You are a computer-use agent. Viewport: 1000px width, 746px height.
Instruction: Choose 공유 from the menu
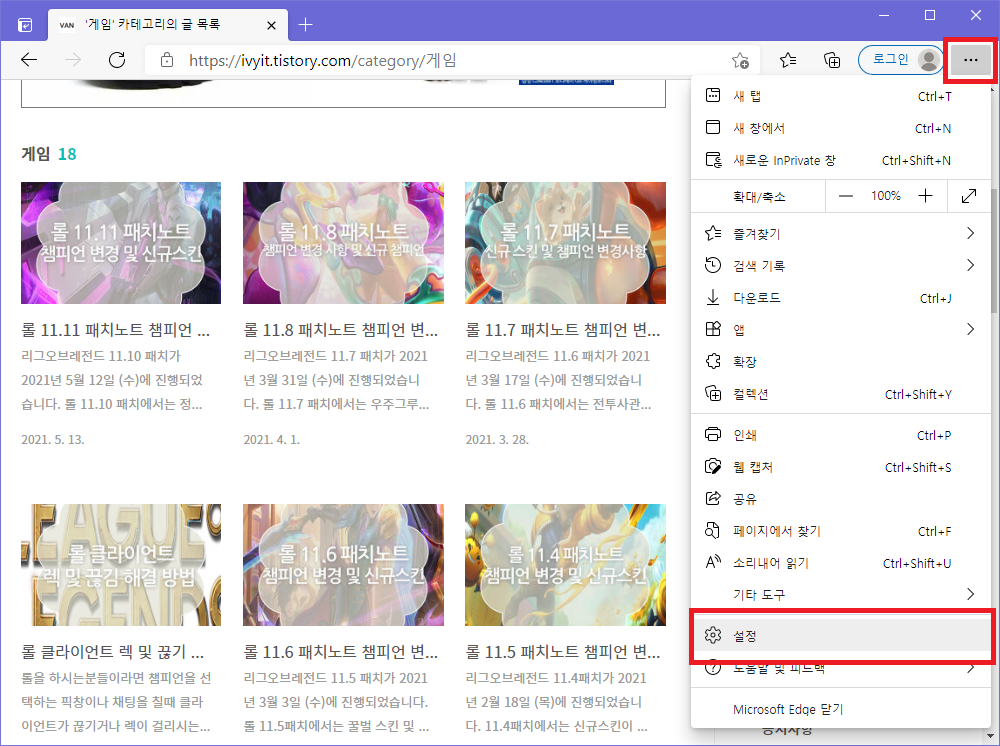[x=841, y=499]
